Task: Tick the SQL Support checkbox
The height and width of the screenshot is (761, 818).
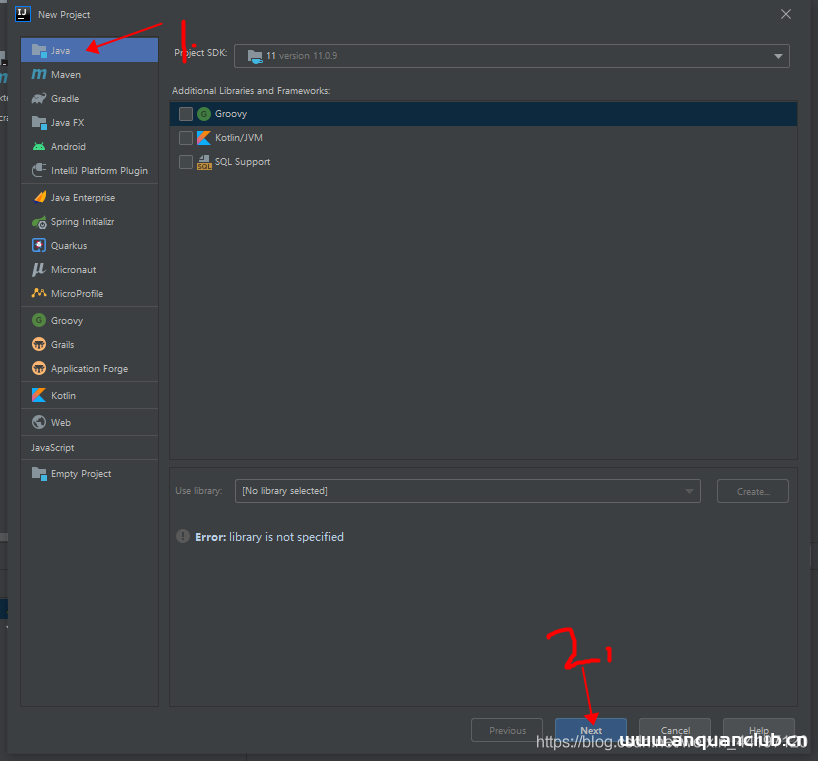Action: point(186,162)
